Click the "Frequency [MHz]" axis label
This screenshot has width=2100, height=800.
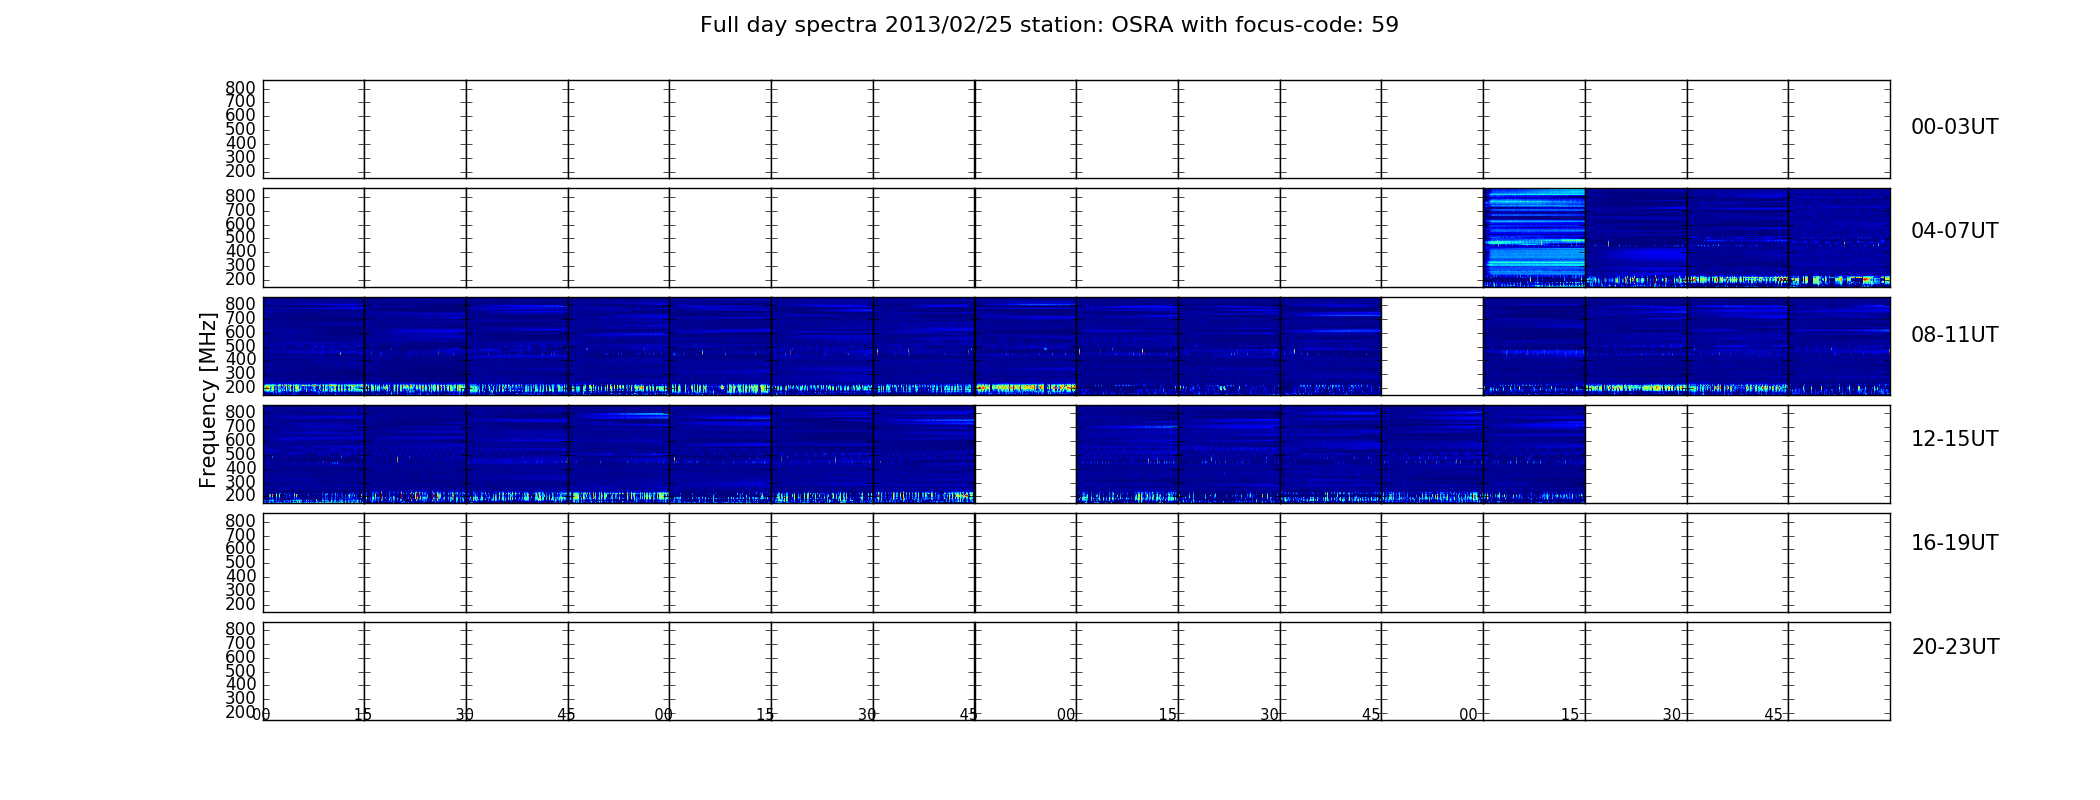208,400
